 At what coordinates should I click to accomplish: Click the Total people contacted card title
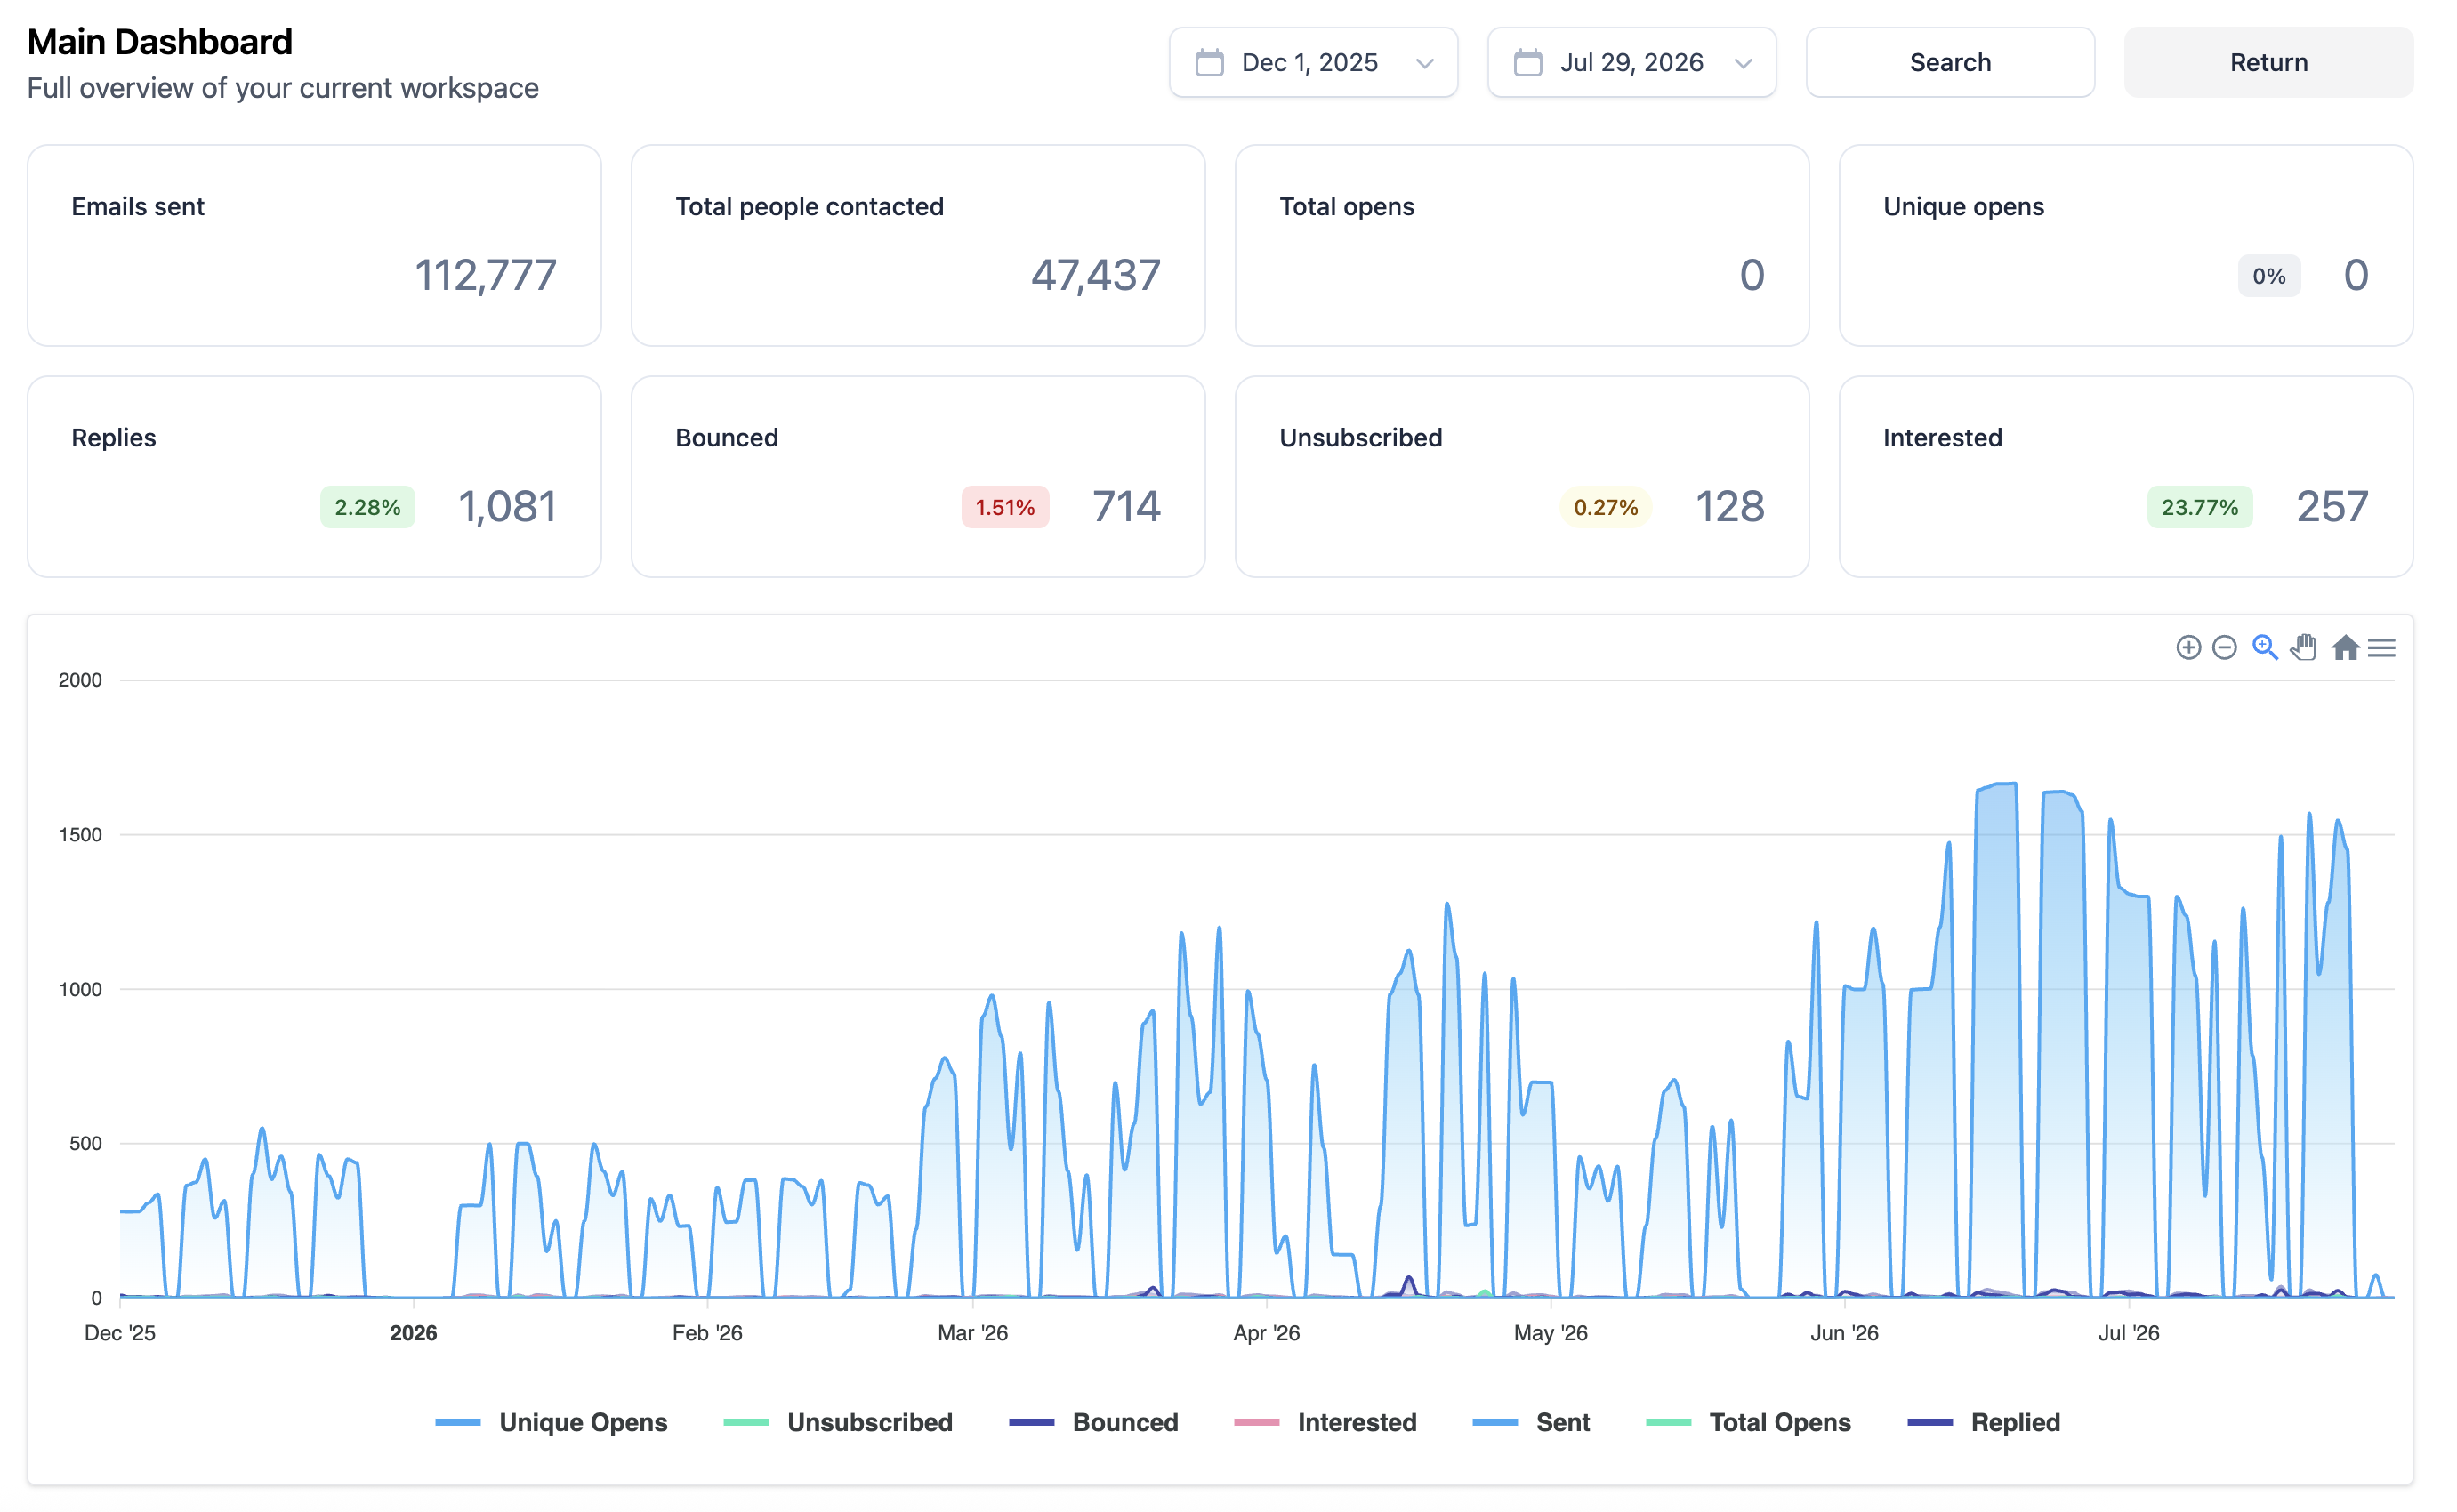[809, 207]
